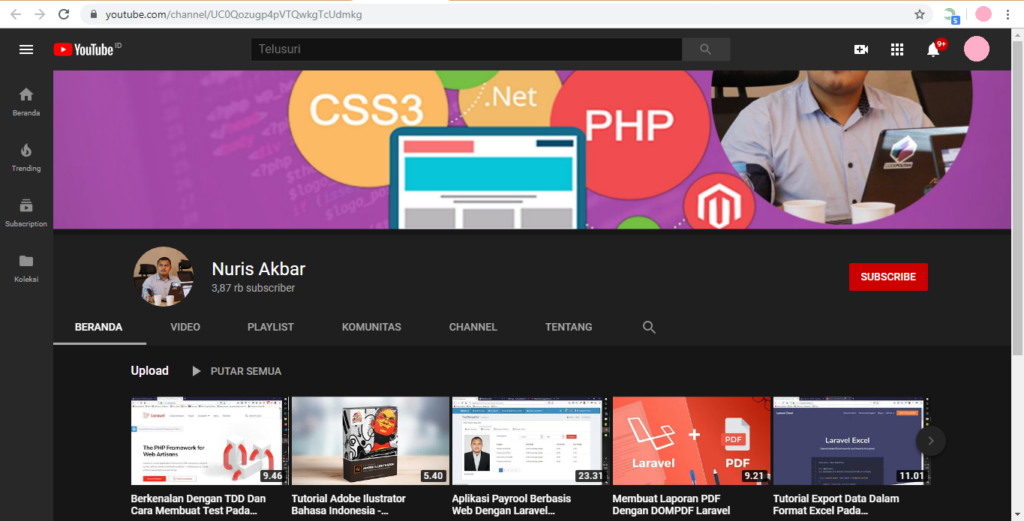Open the Playlist tab
Viewport: 1024px width, 521px height.
pyautogui.click(x=270, y=327)
